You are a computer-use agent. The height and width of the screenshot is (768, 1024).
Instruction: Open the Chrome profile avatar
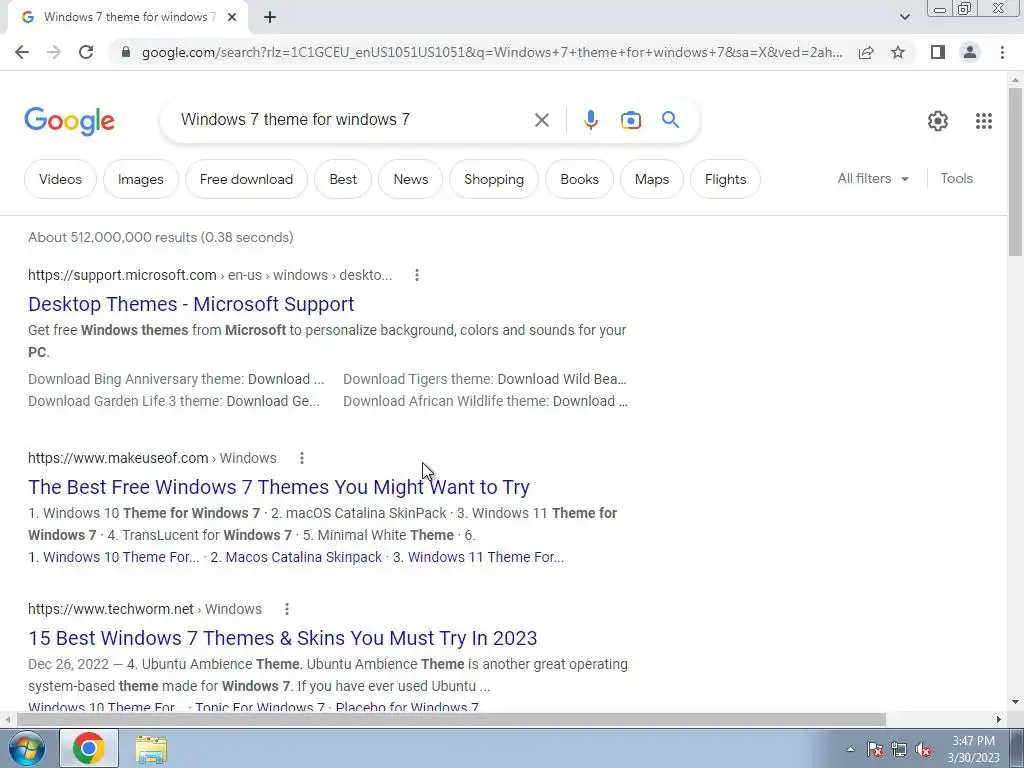coord(970,52)
